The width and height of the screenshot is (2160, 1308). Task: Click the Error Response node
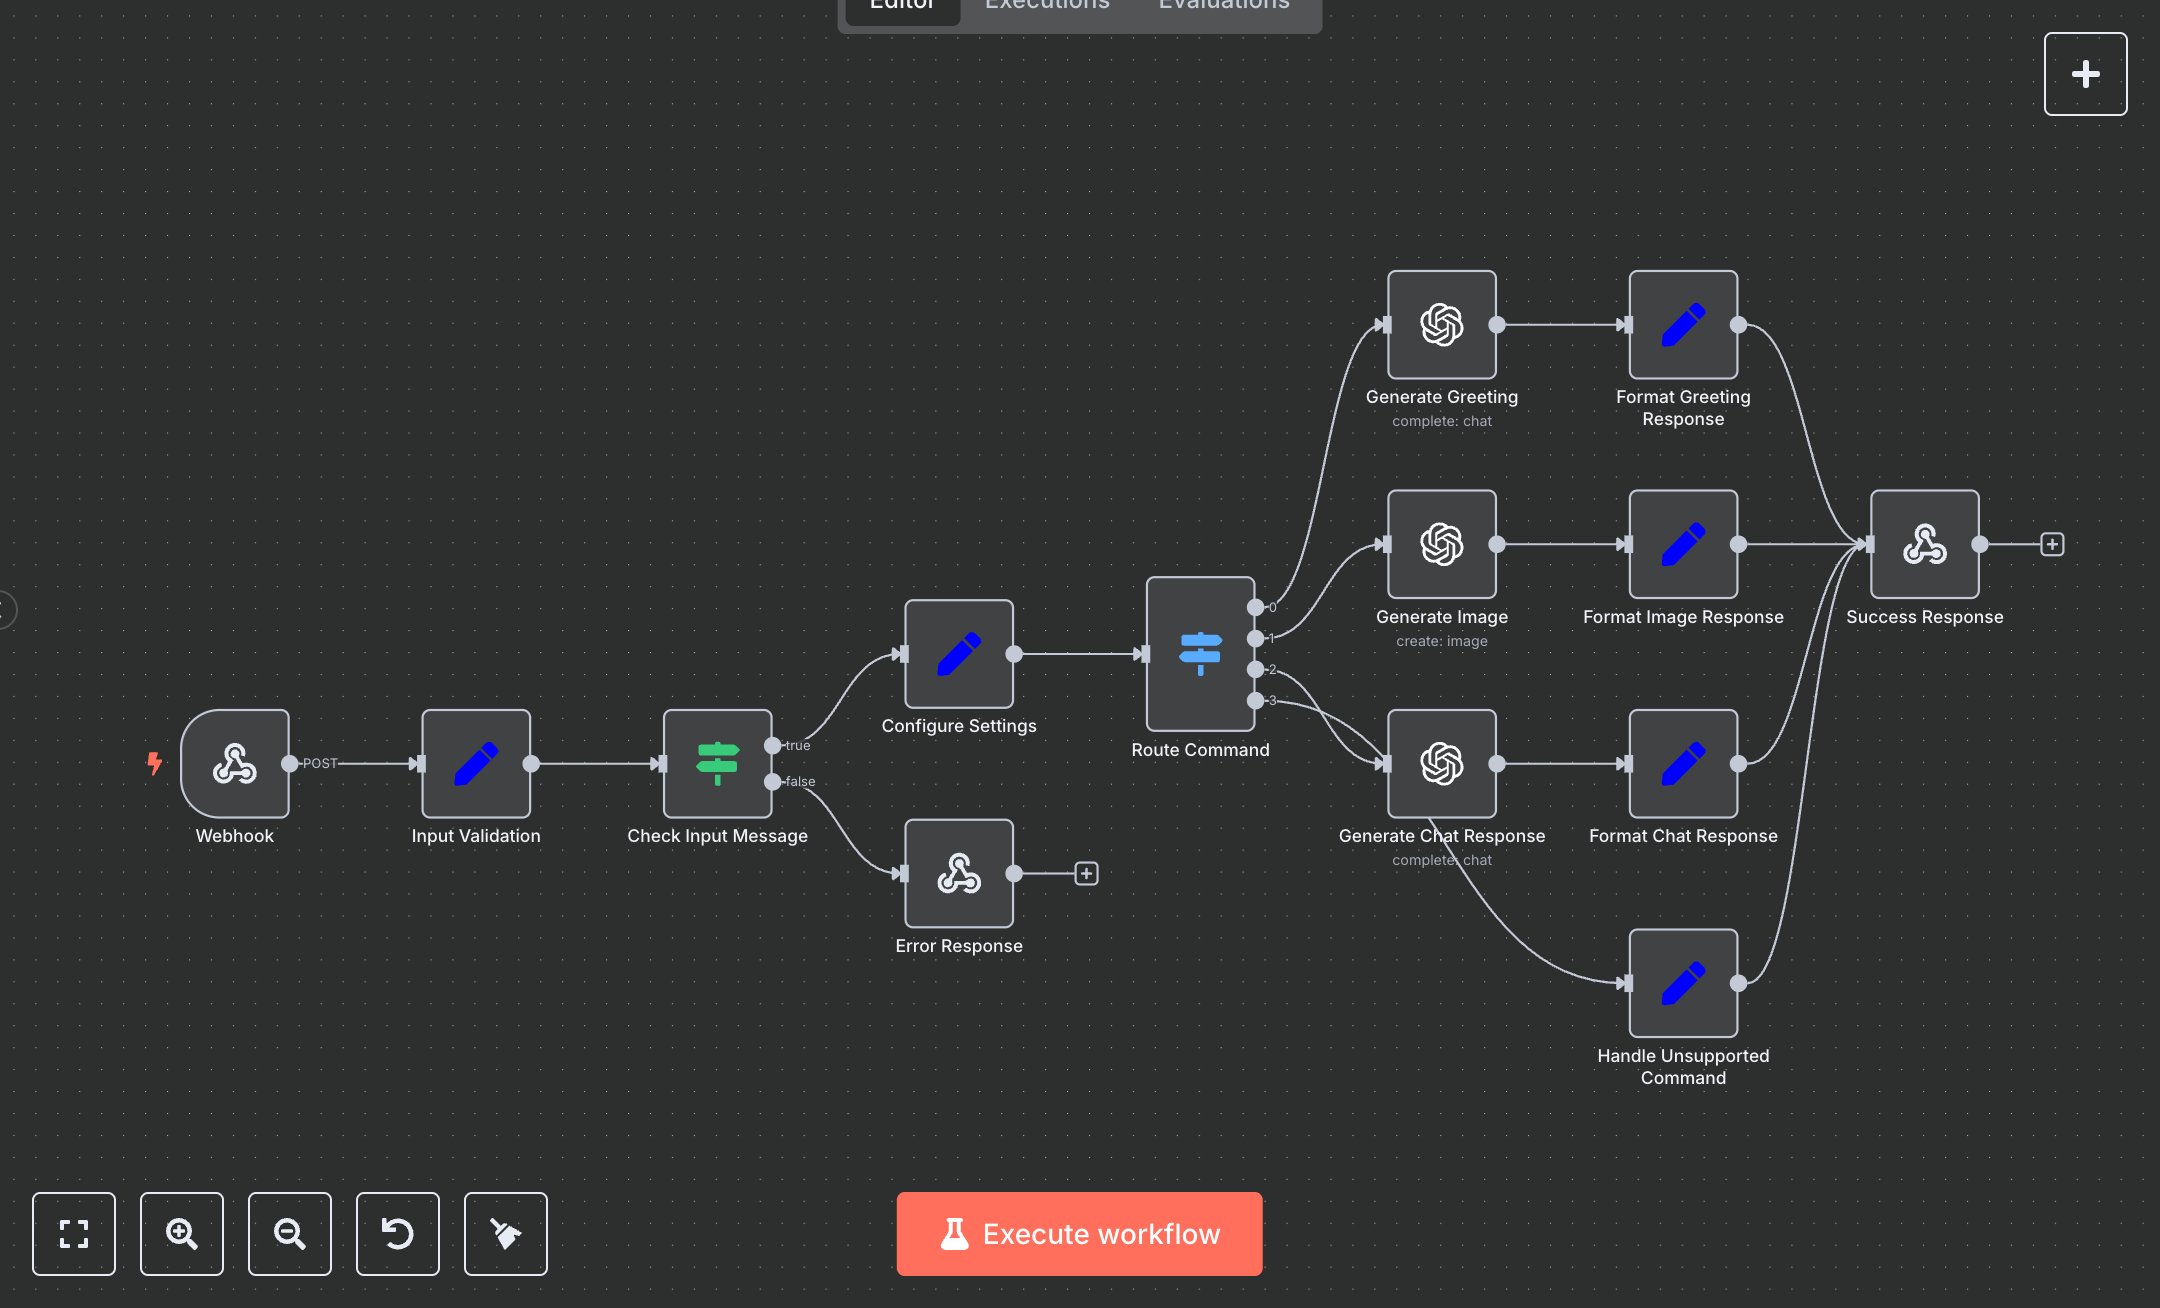pyautogui.click(x=958, y=874)
